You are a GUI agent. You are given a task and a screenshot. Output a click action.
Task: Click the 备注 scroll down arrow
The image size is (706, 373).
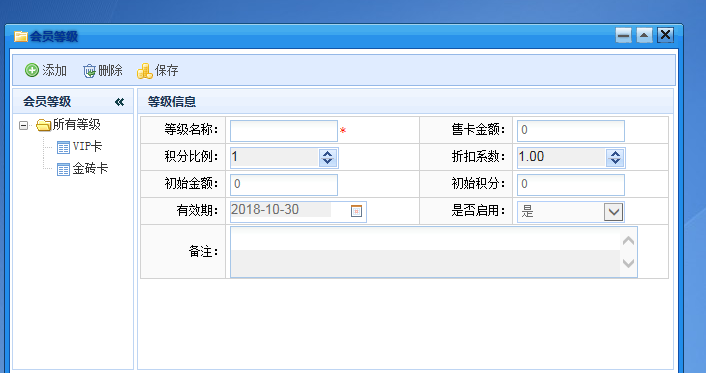(629, 263)
